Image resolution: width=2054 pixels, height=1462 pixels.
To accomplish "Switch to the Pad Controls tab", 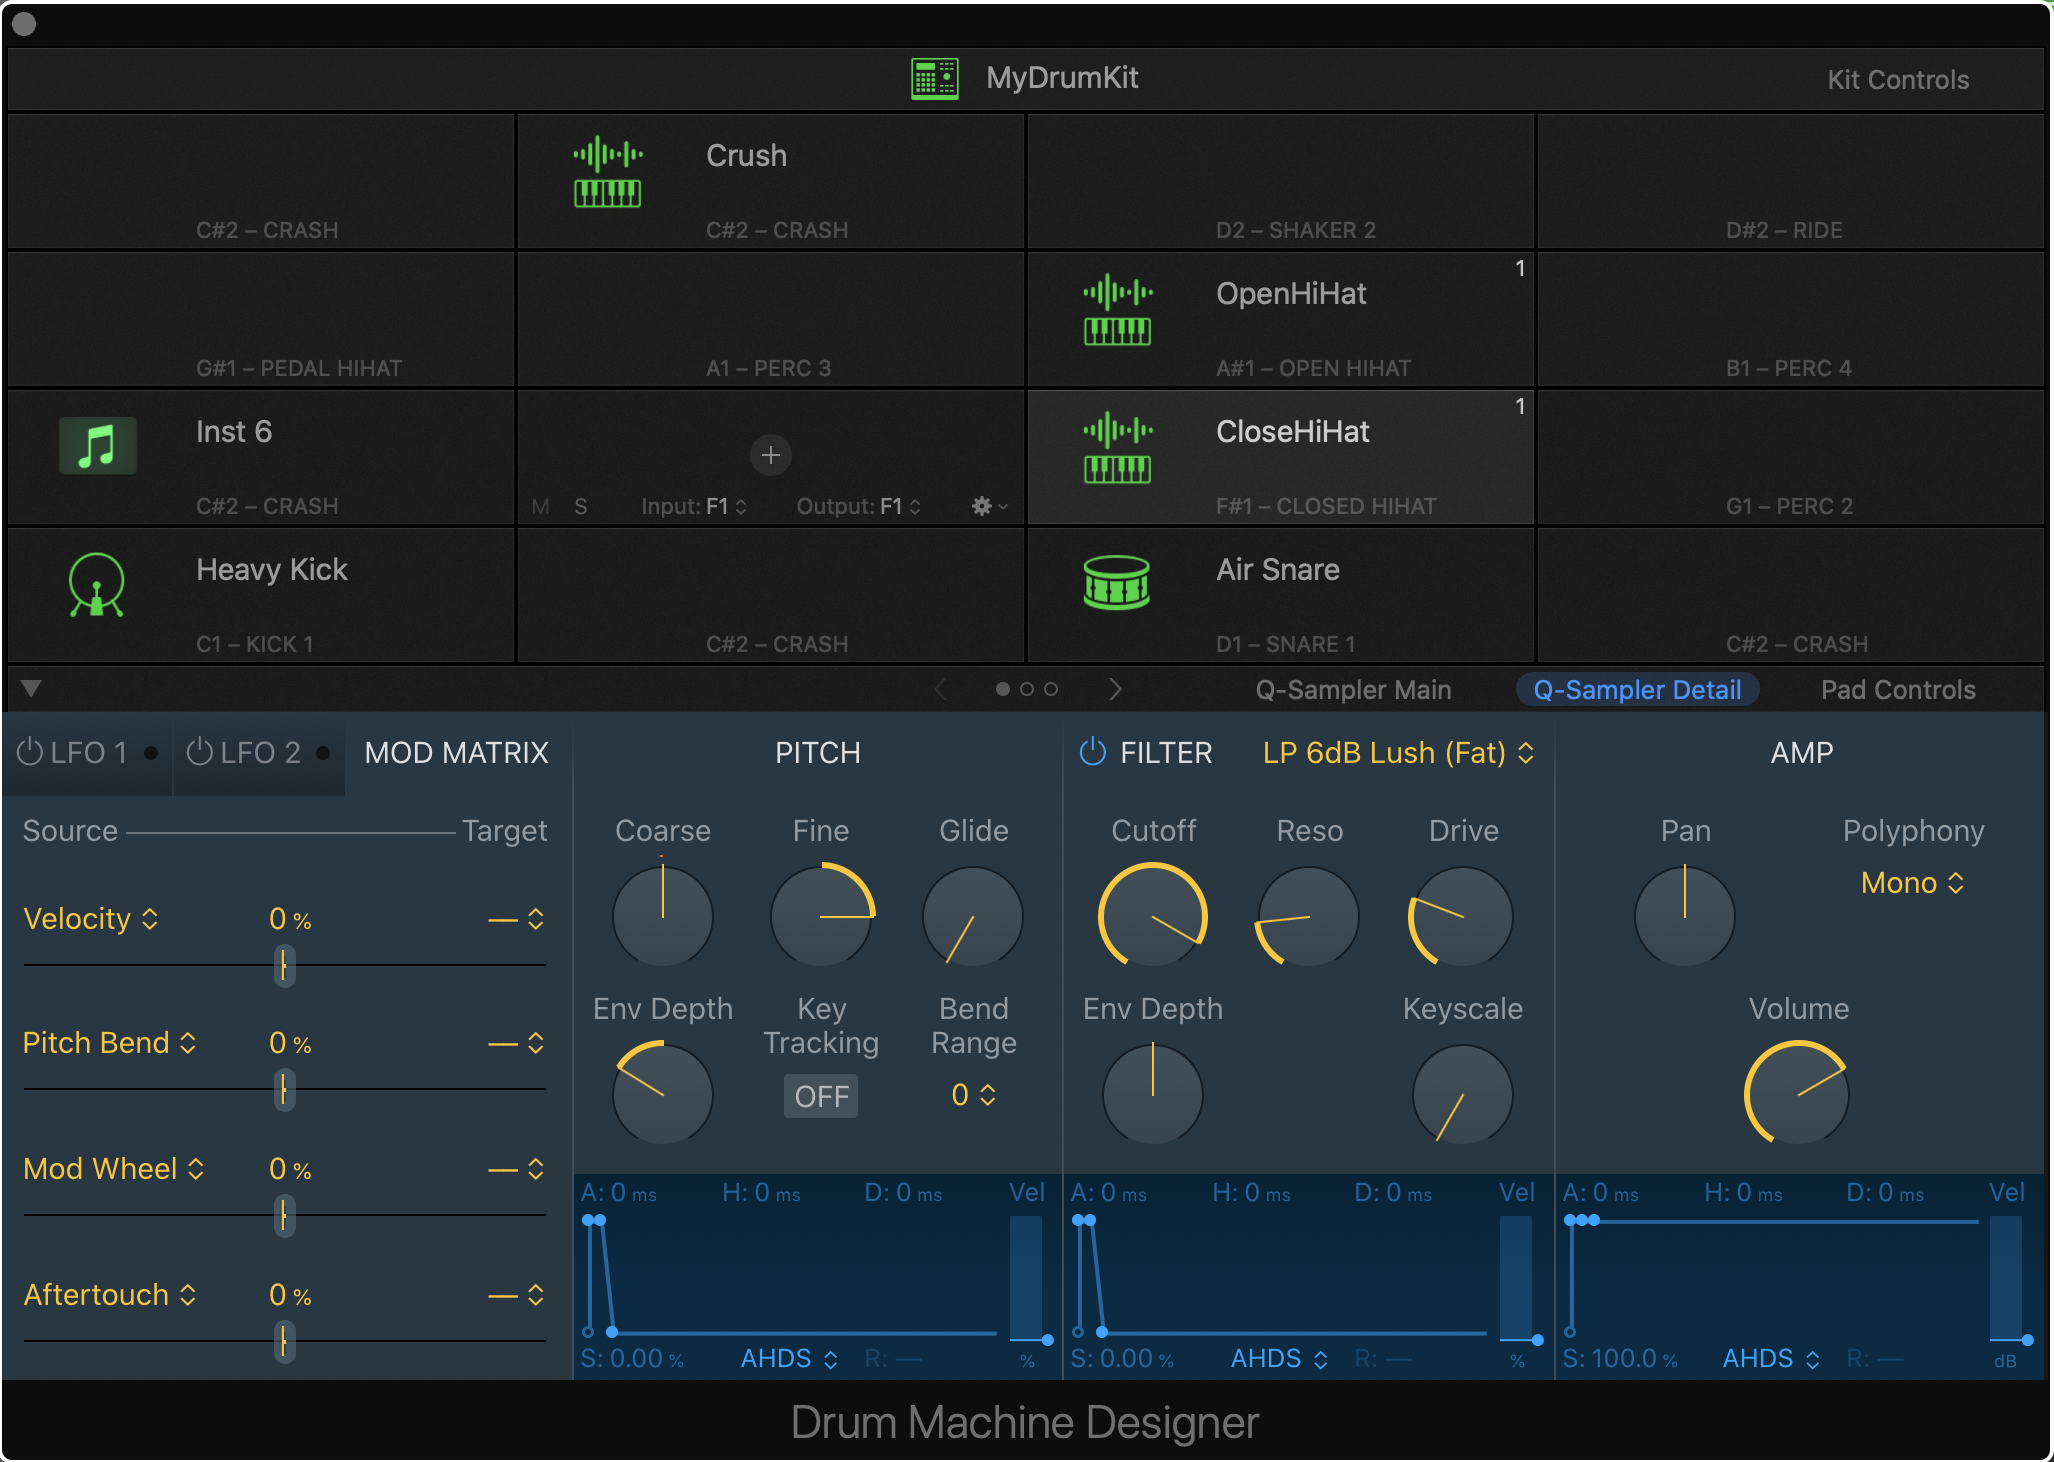I will point(1897,690).
